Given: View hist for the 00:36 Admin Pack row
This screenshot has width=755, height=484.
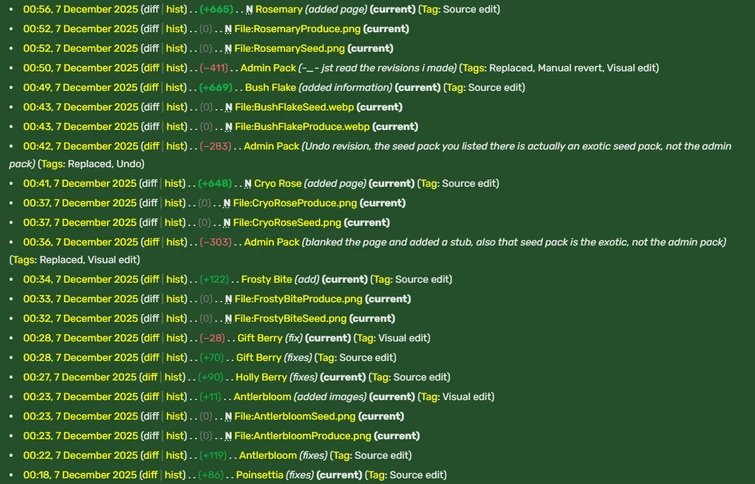Looking at the screenshot, I should (175, 242).
